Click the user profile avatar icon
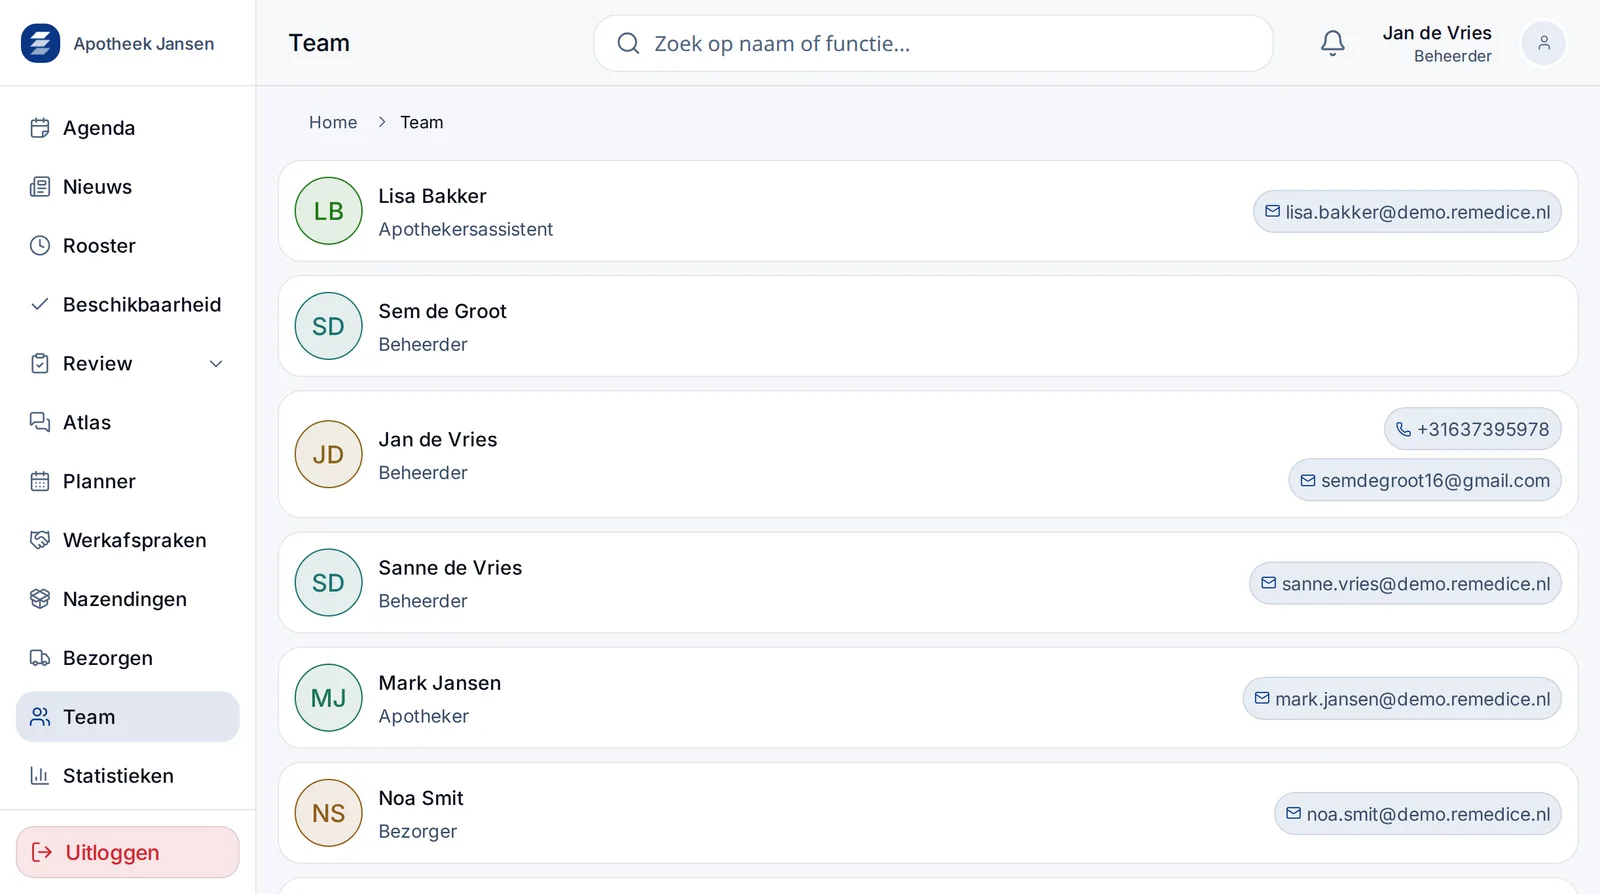1600x894 pixels. pyautogui.click(x=1543, y=43)
